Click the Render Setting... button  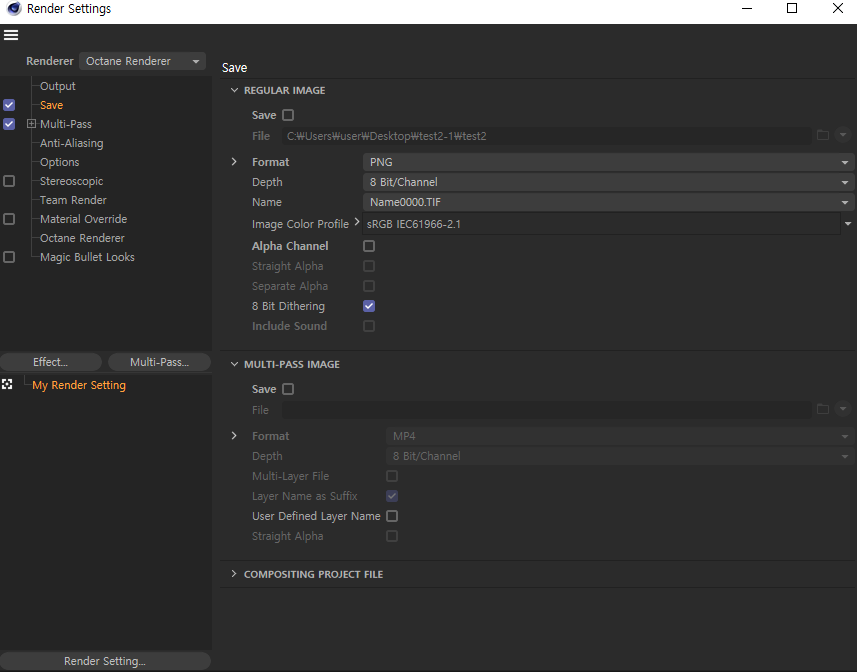point(105,661)
